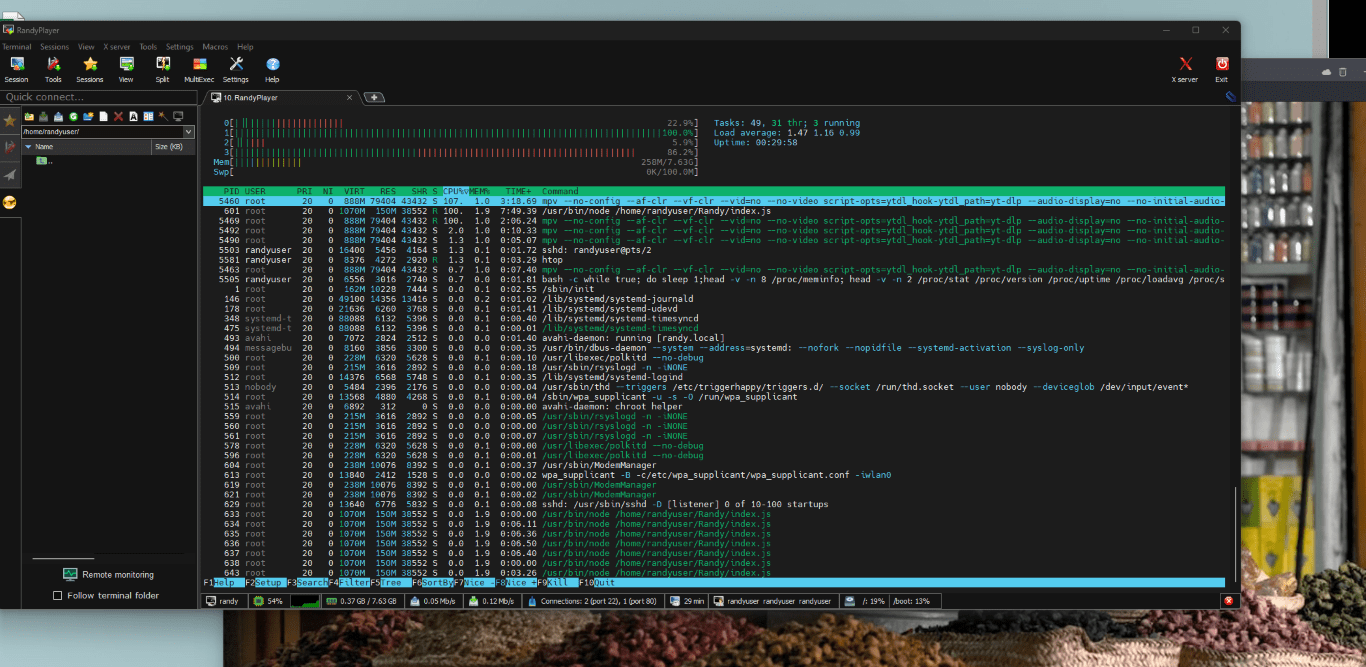The height and width of the screenshot is (667, 1366).
Task: Open the Sessions menu
Action: [x=55, y=47]
